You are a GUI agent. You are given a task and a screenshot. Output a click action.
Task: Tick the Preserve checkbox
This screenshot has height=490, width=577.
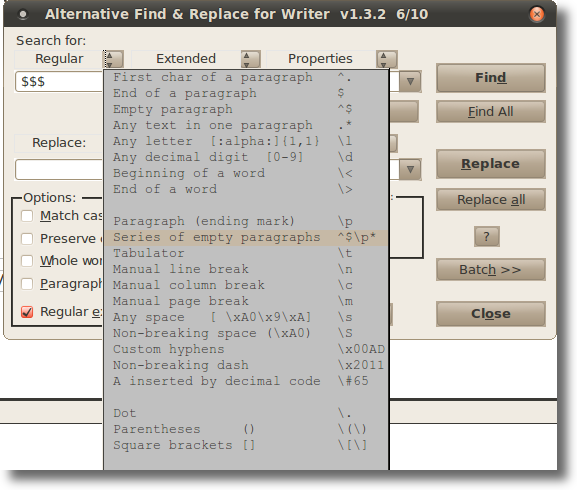pos(27,239)
